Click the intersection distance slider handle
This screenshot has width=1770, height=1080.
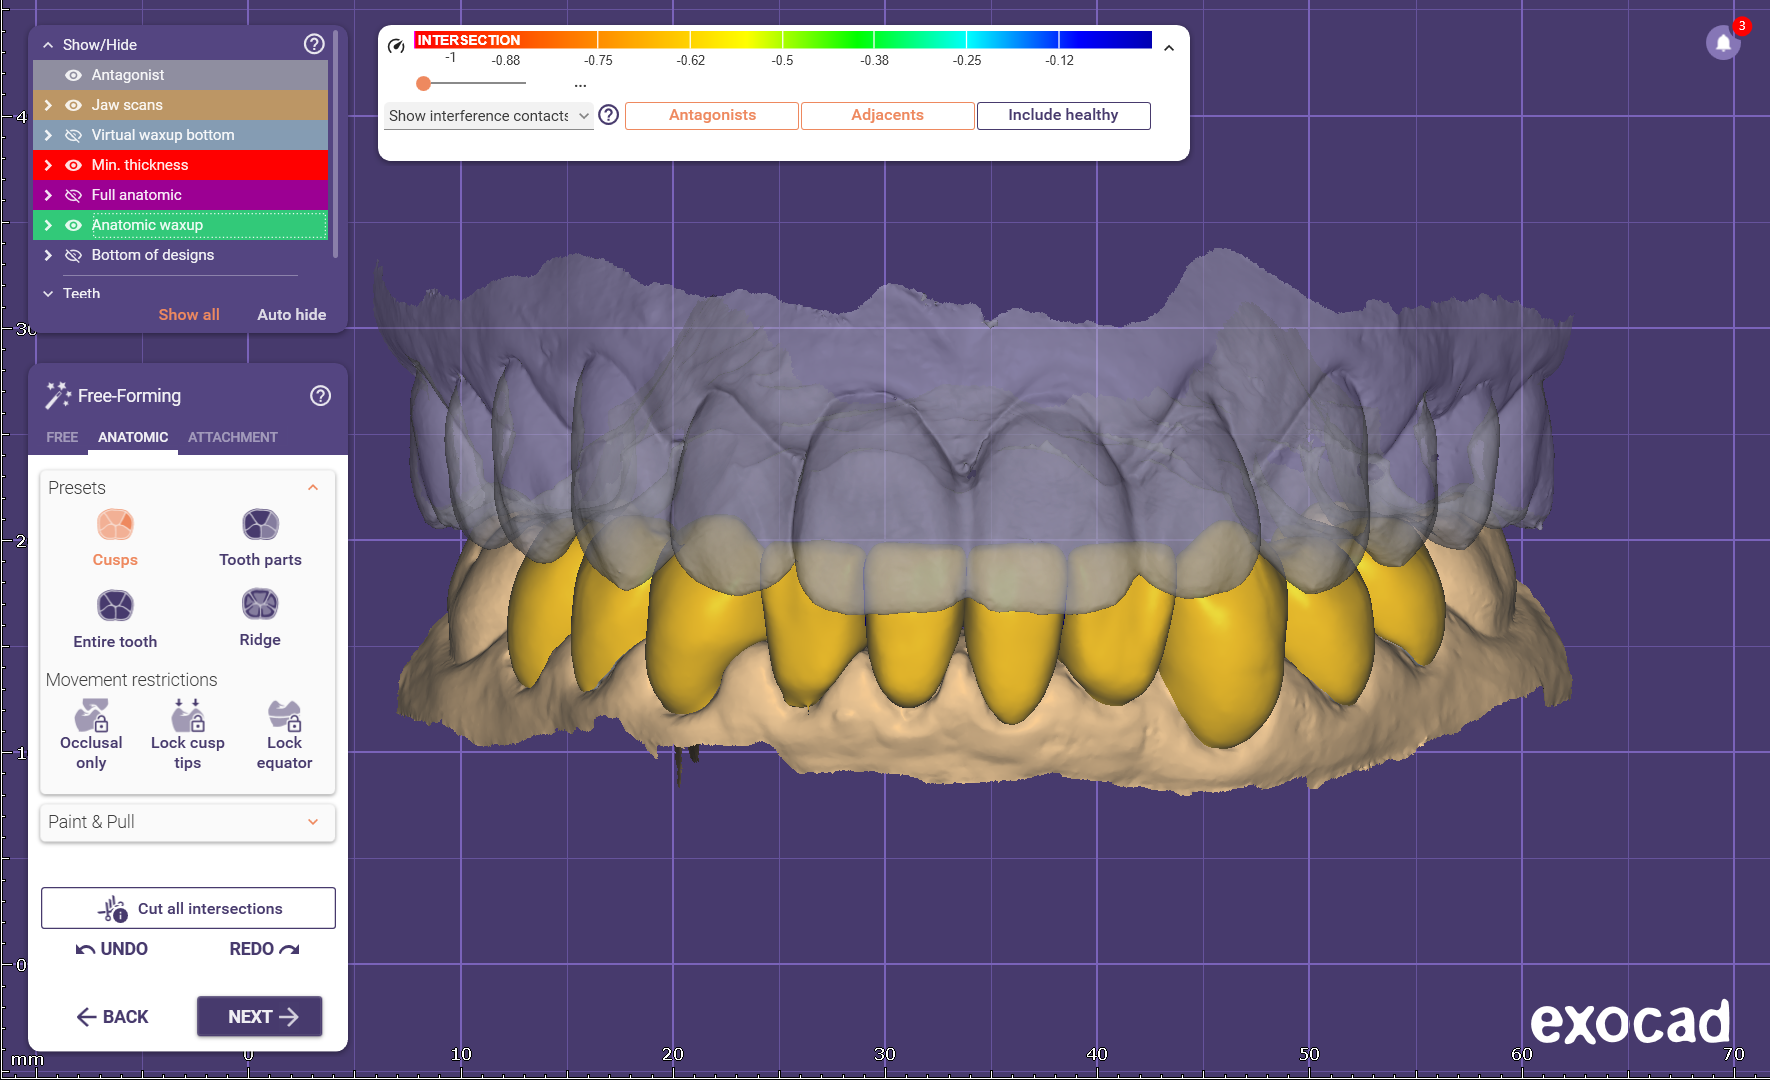(424, 84)
